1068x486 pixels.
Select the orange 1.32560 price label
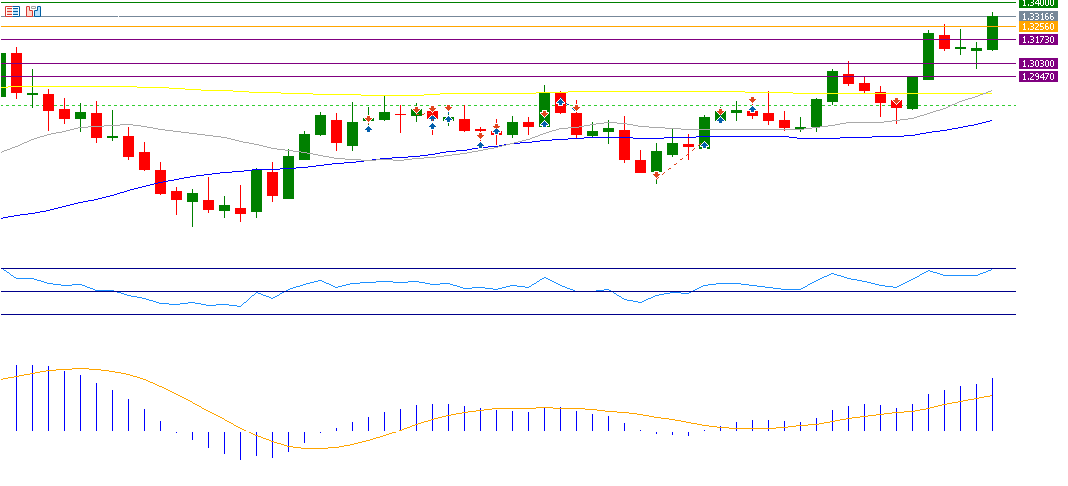pyautogui.click(x=1040, y=27)
